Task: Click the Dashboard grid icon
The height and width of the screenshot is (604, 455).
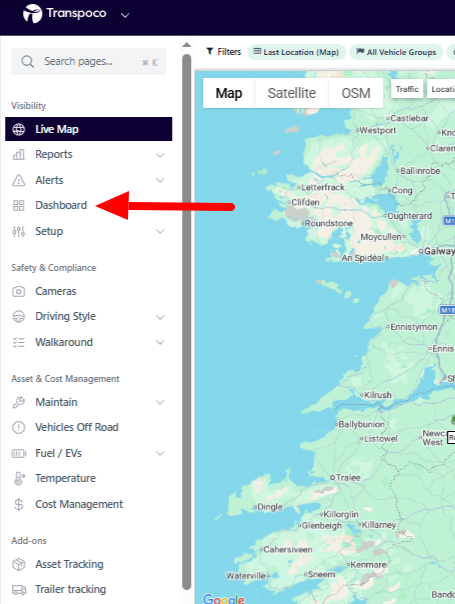Action: point(18,205)
